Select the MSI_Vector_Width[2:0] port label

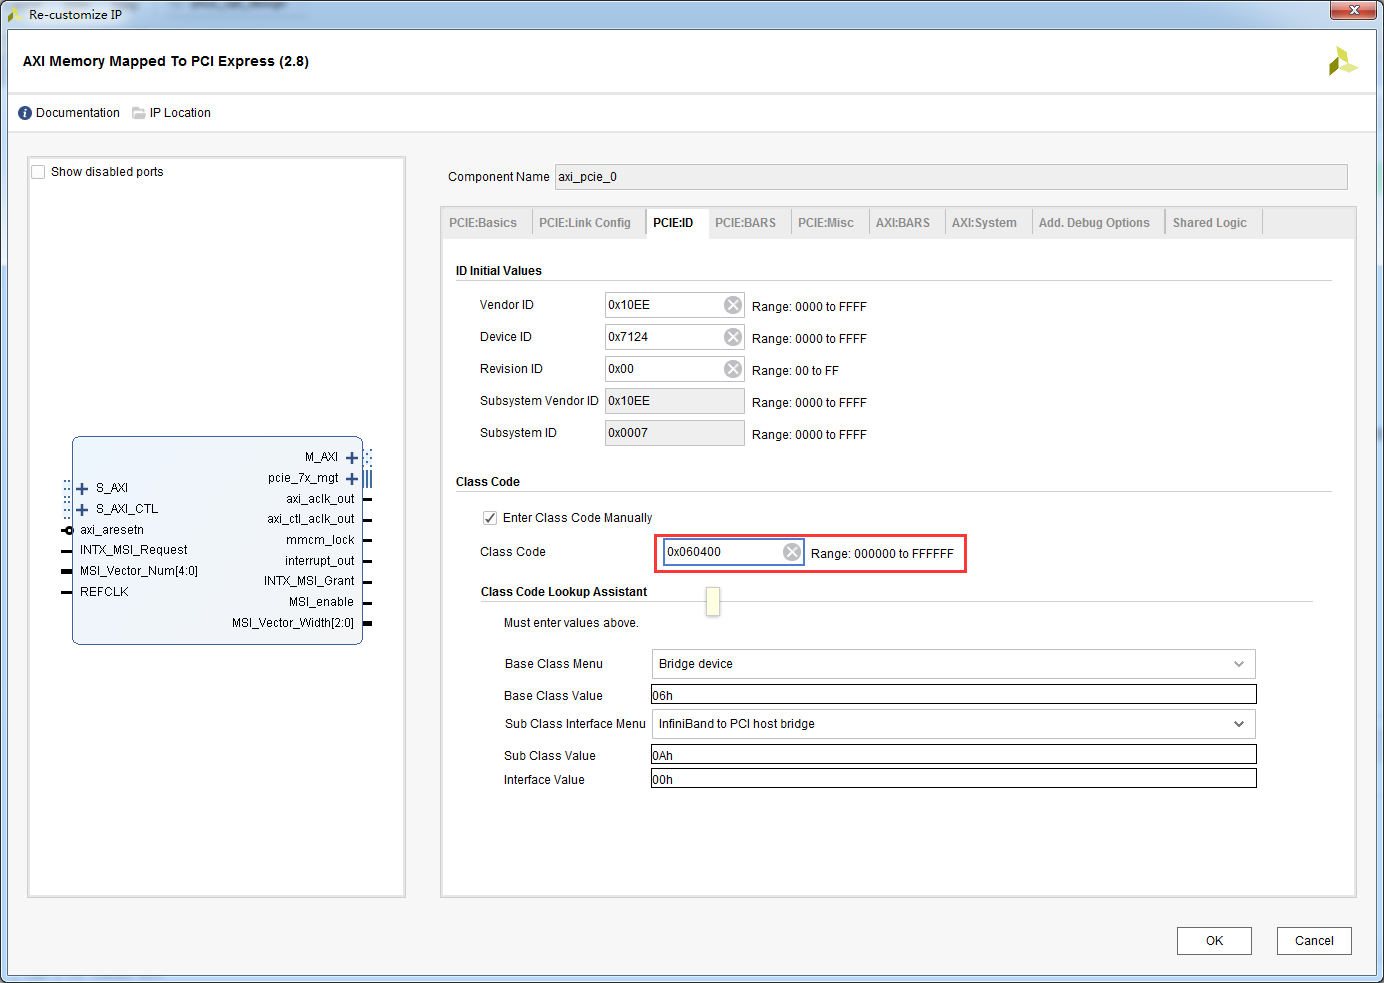(293, 623)
